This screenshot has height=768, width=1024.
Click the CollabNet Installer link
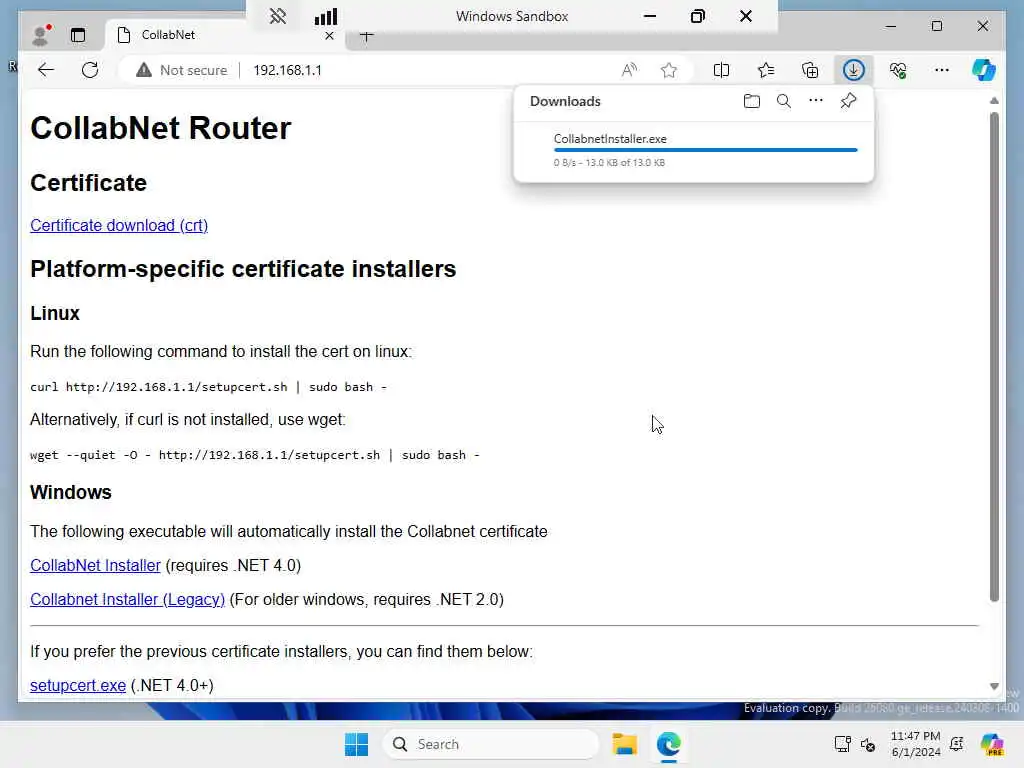click(95, 566)
